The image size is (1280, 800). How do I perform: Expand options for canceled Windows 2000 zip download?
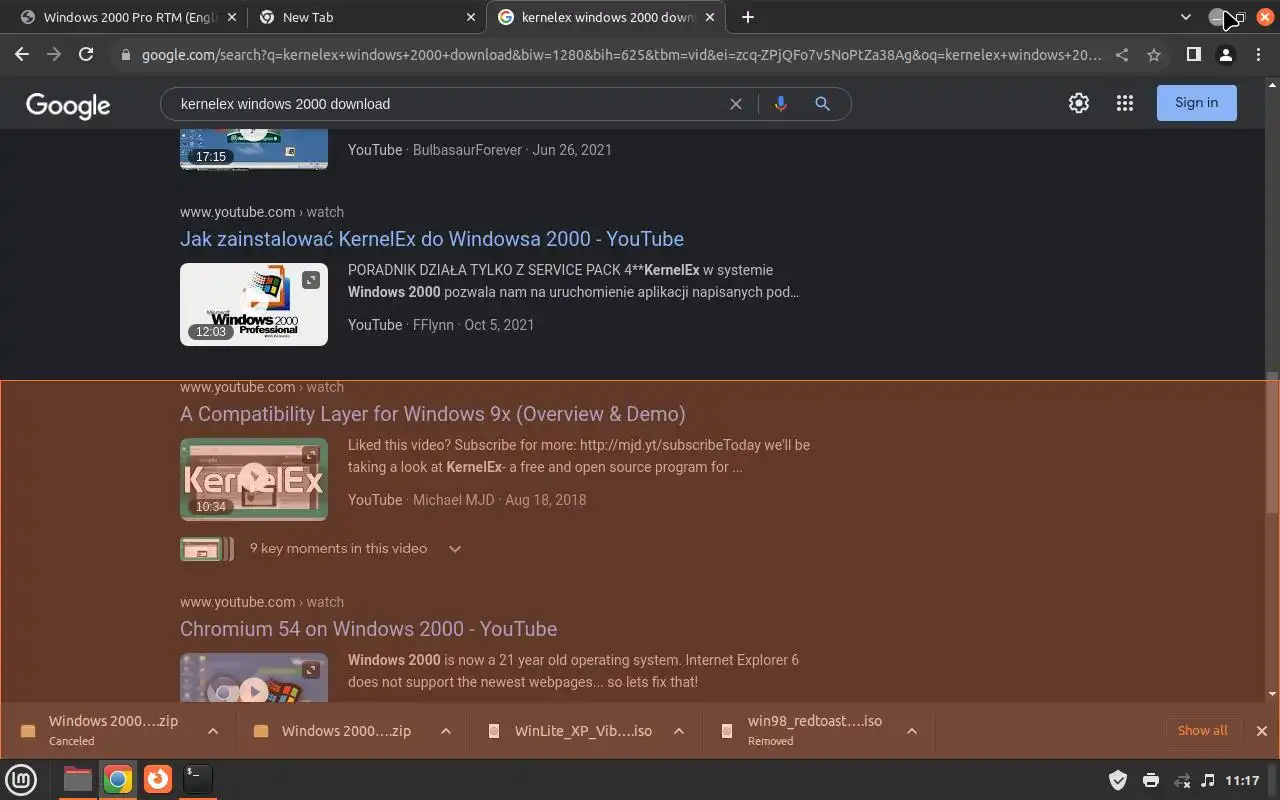click(213, 731)
